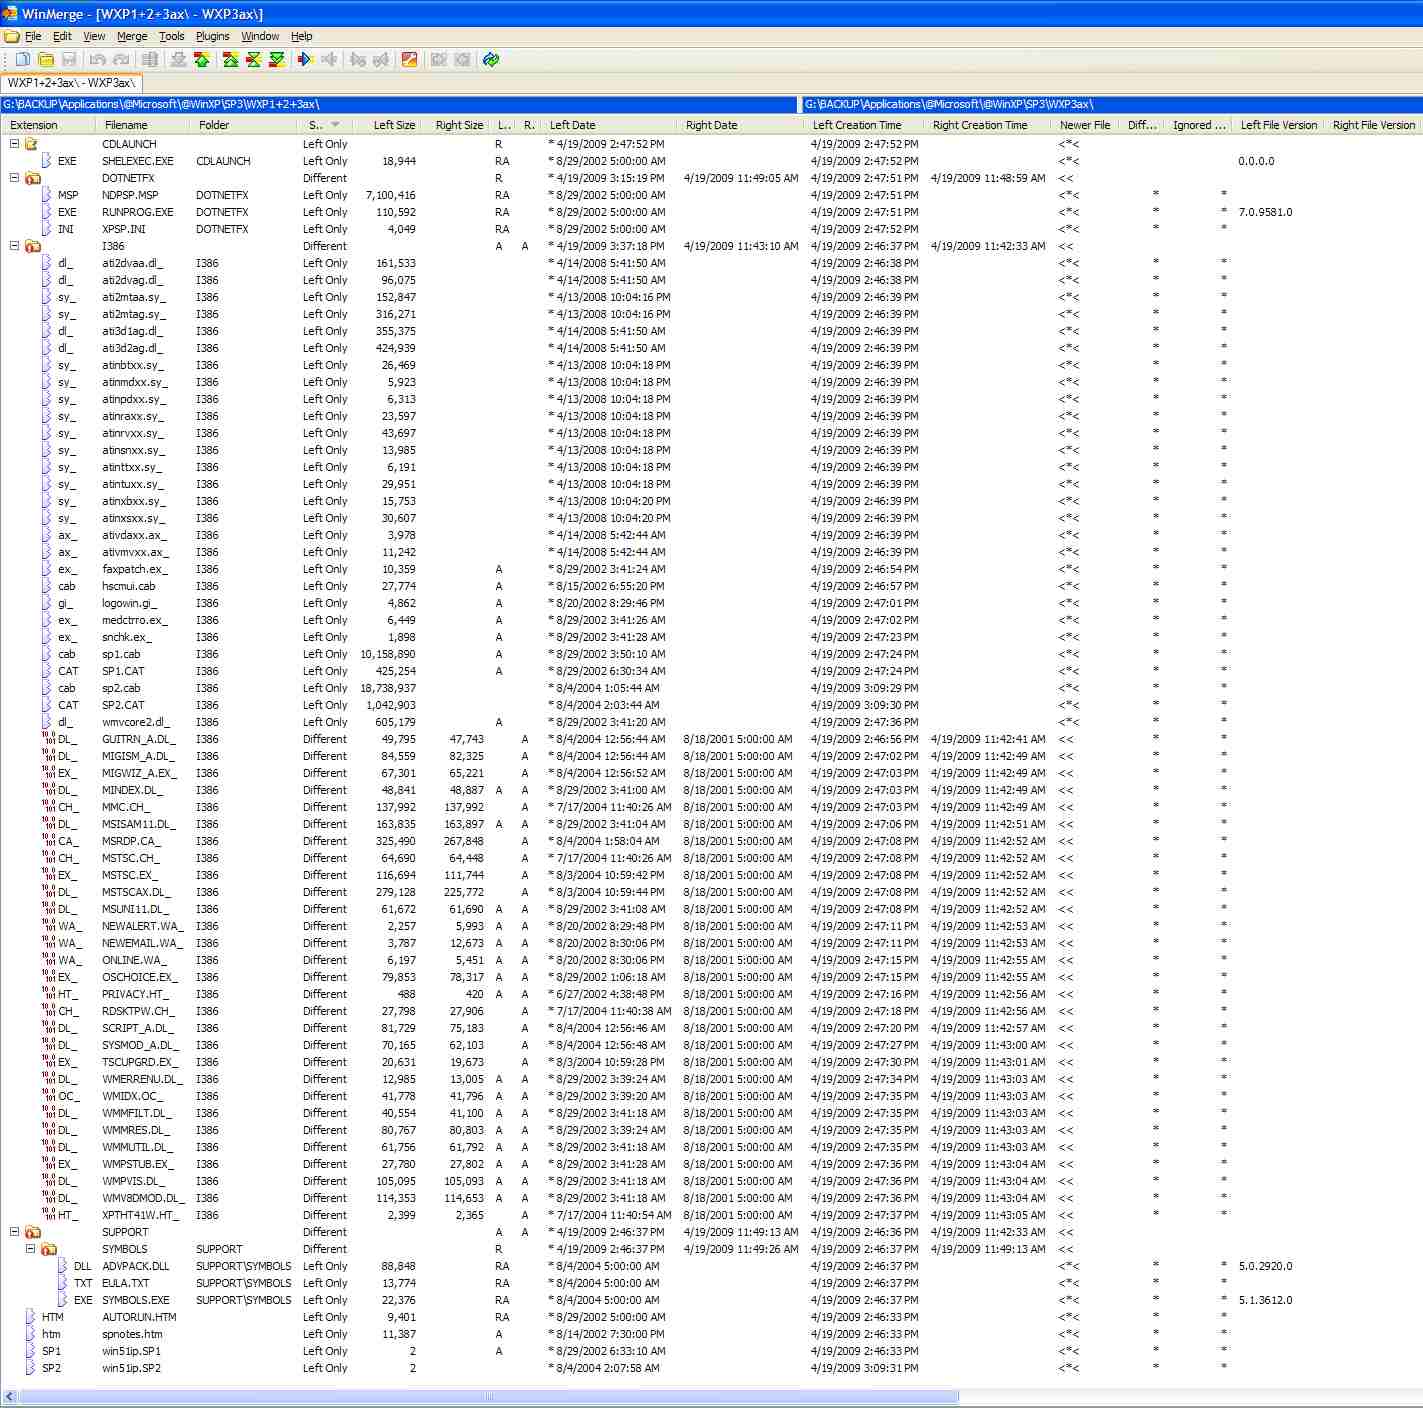Collapse the SYMBOLS subfolder node

click(30, 1249)
